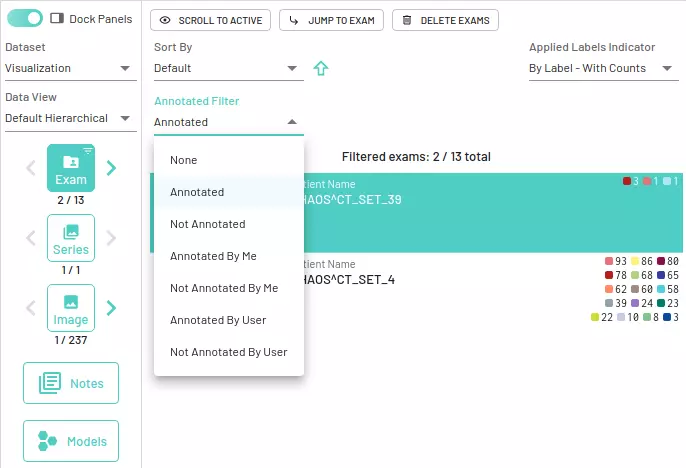Go to next image with right chevron
The height and width of the screenshot is (468, 686).
point(111,308)
